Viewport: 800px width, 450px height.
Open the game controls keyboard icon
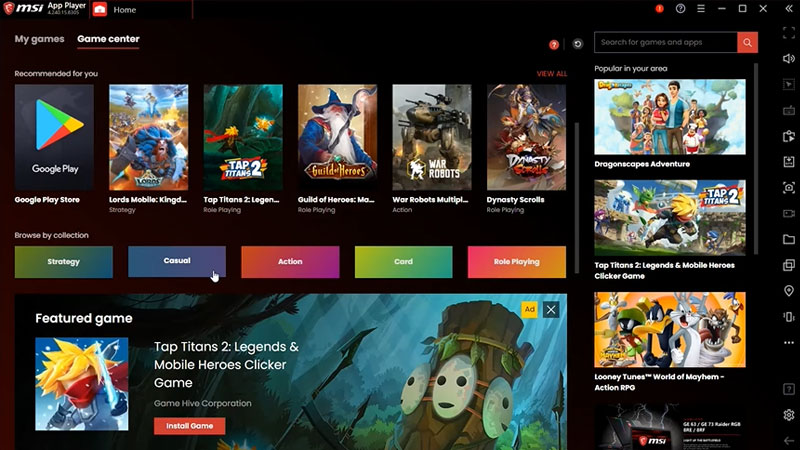click(788, 110)
